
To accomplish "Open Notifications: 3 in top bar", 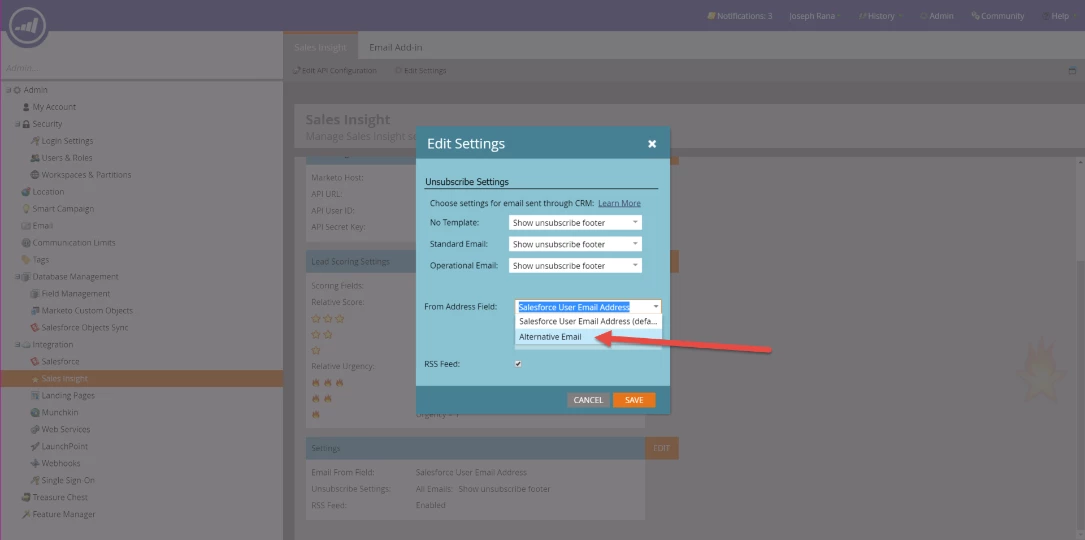I will point(740,16).
